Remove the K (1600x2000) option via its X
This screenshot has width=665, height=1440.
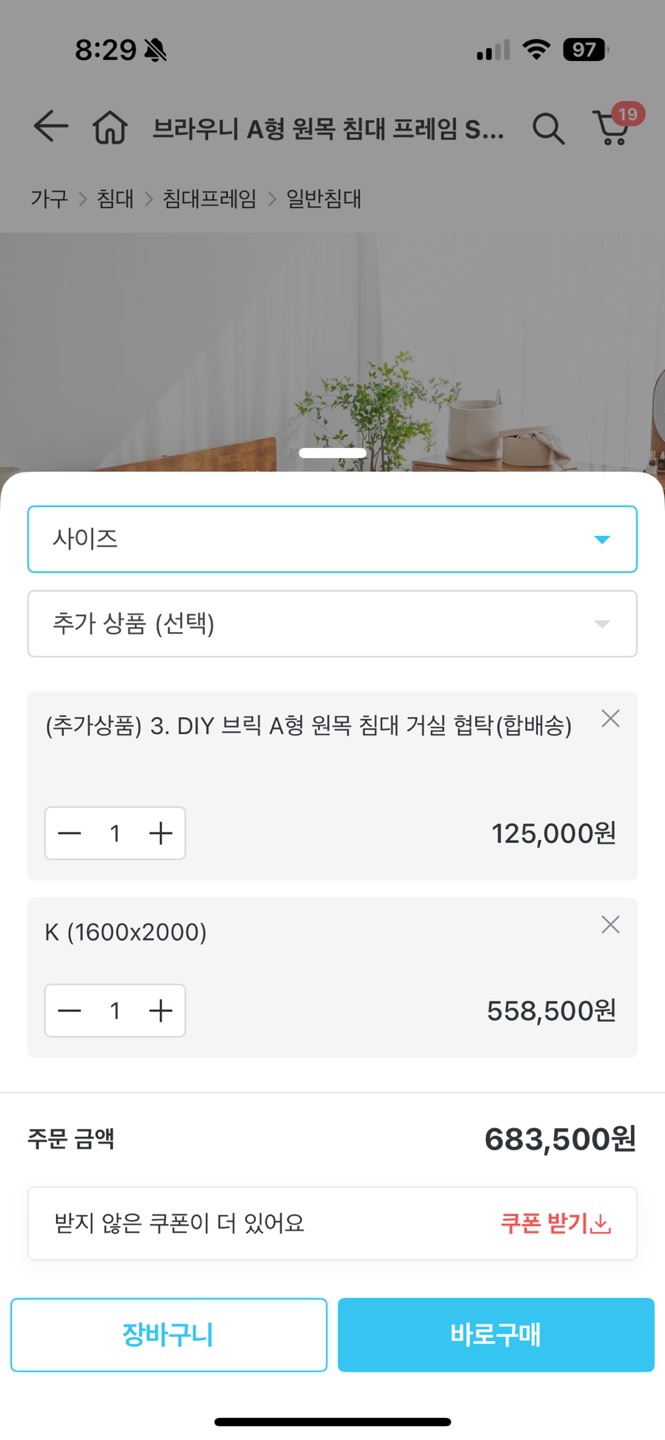[610, 925]
